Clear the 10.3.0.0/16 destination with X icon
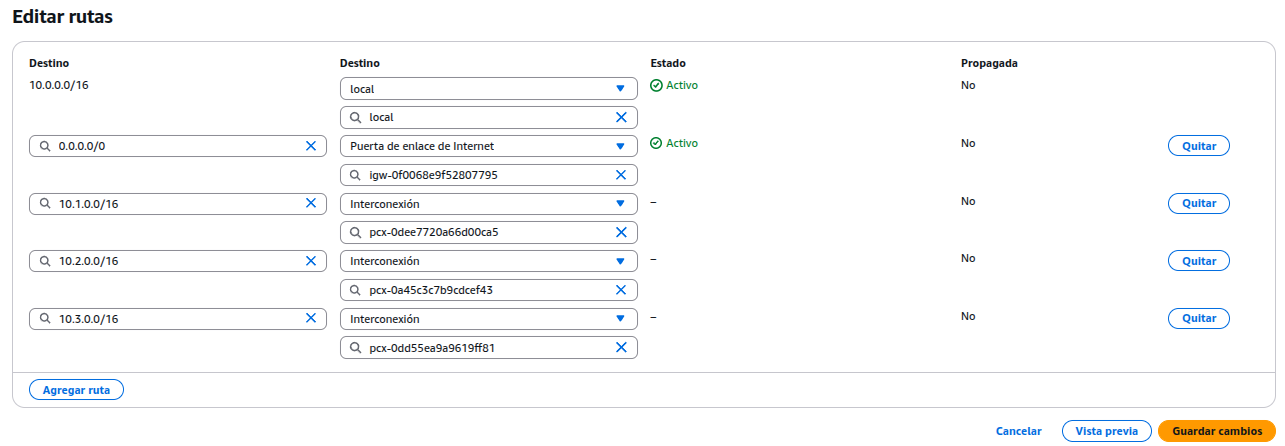Image resolution: width=1285 pixels, height=446 pixels. point(310,319)
